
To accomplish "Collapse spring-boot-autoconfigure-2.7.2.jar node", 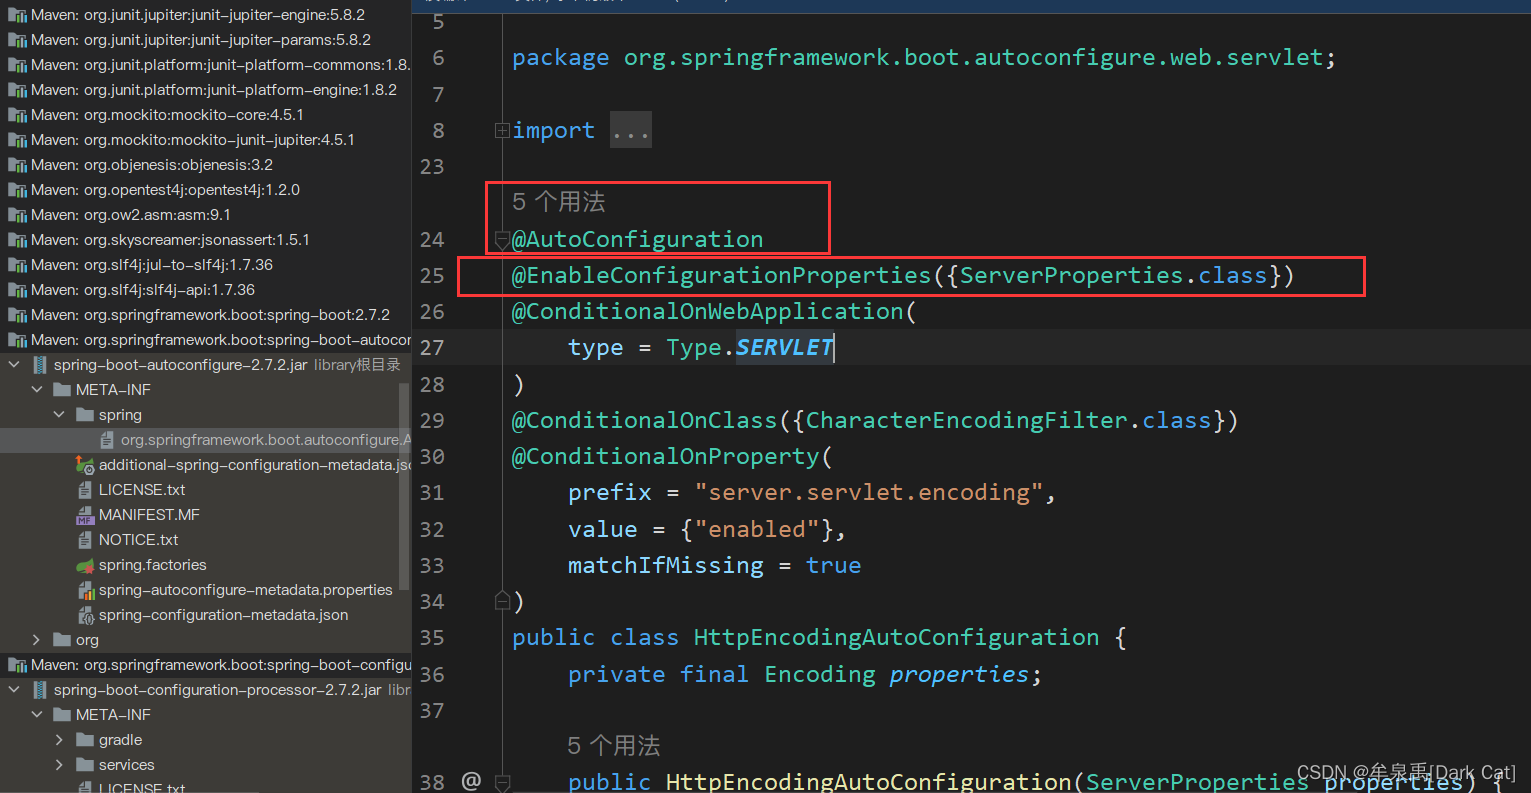I will coord(14,365).
